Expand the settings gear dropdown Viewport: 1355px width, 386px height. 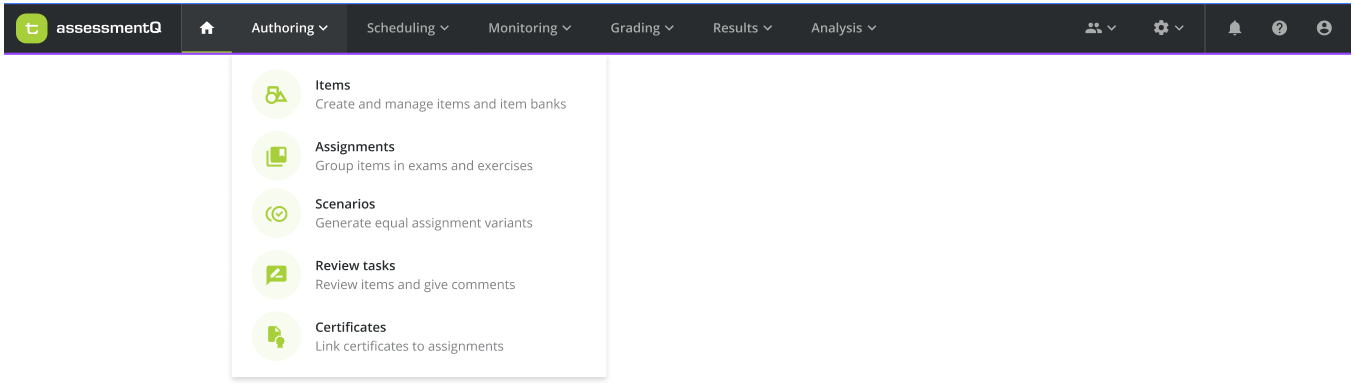point(1169,28)
